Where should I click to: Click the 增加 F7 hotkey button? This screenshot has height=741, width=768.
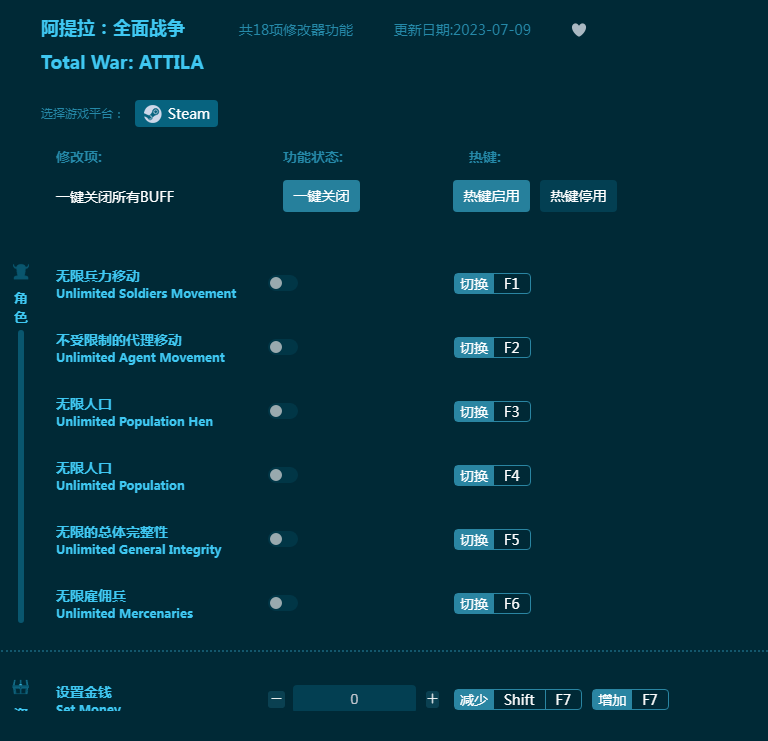630,699
